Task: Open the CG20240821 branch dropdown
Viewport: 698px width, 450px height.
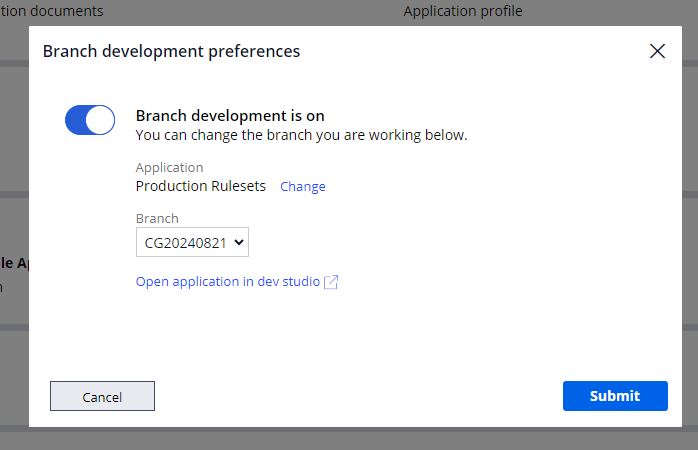Action: (x=192, y=242)
